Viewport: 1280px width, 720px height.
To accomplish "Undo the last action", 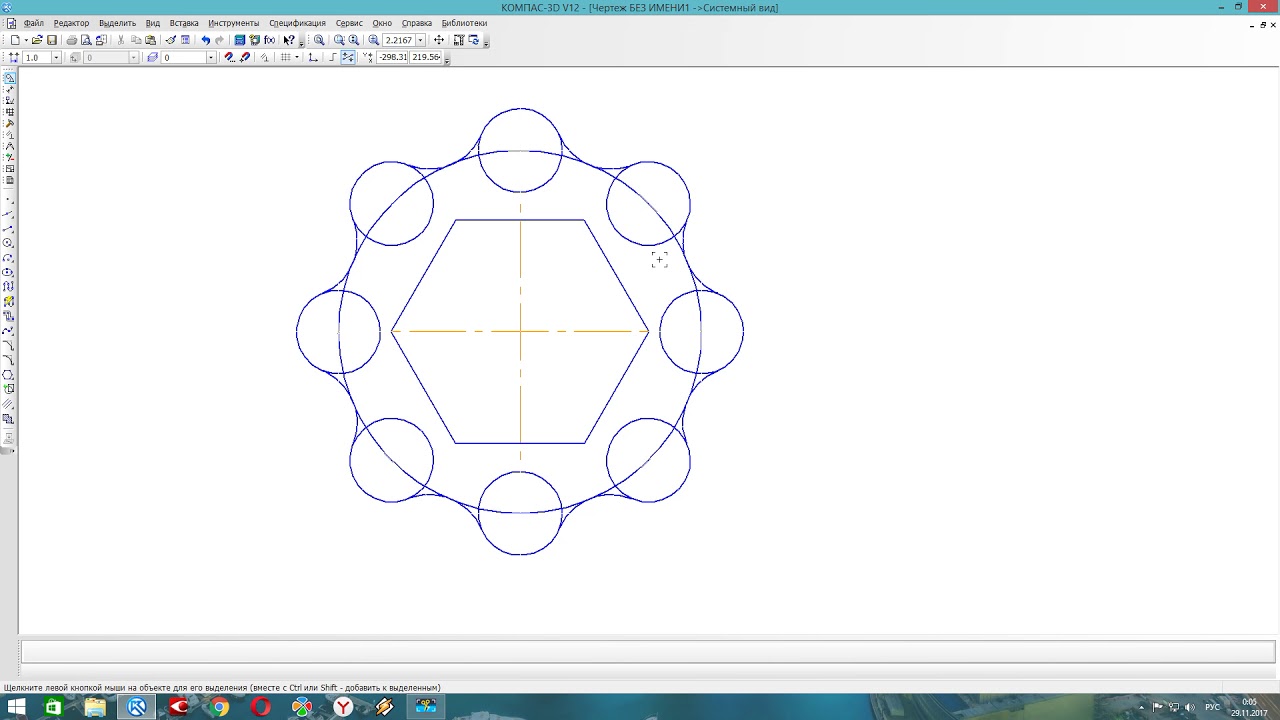I will pyautogui.click(x=206, y=40).
